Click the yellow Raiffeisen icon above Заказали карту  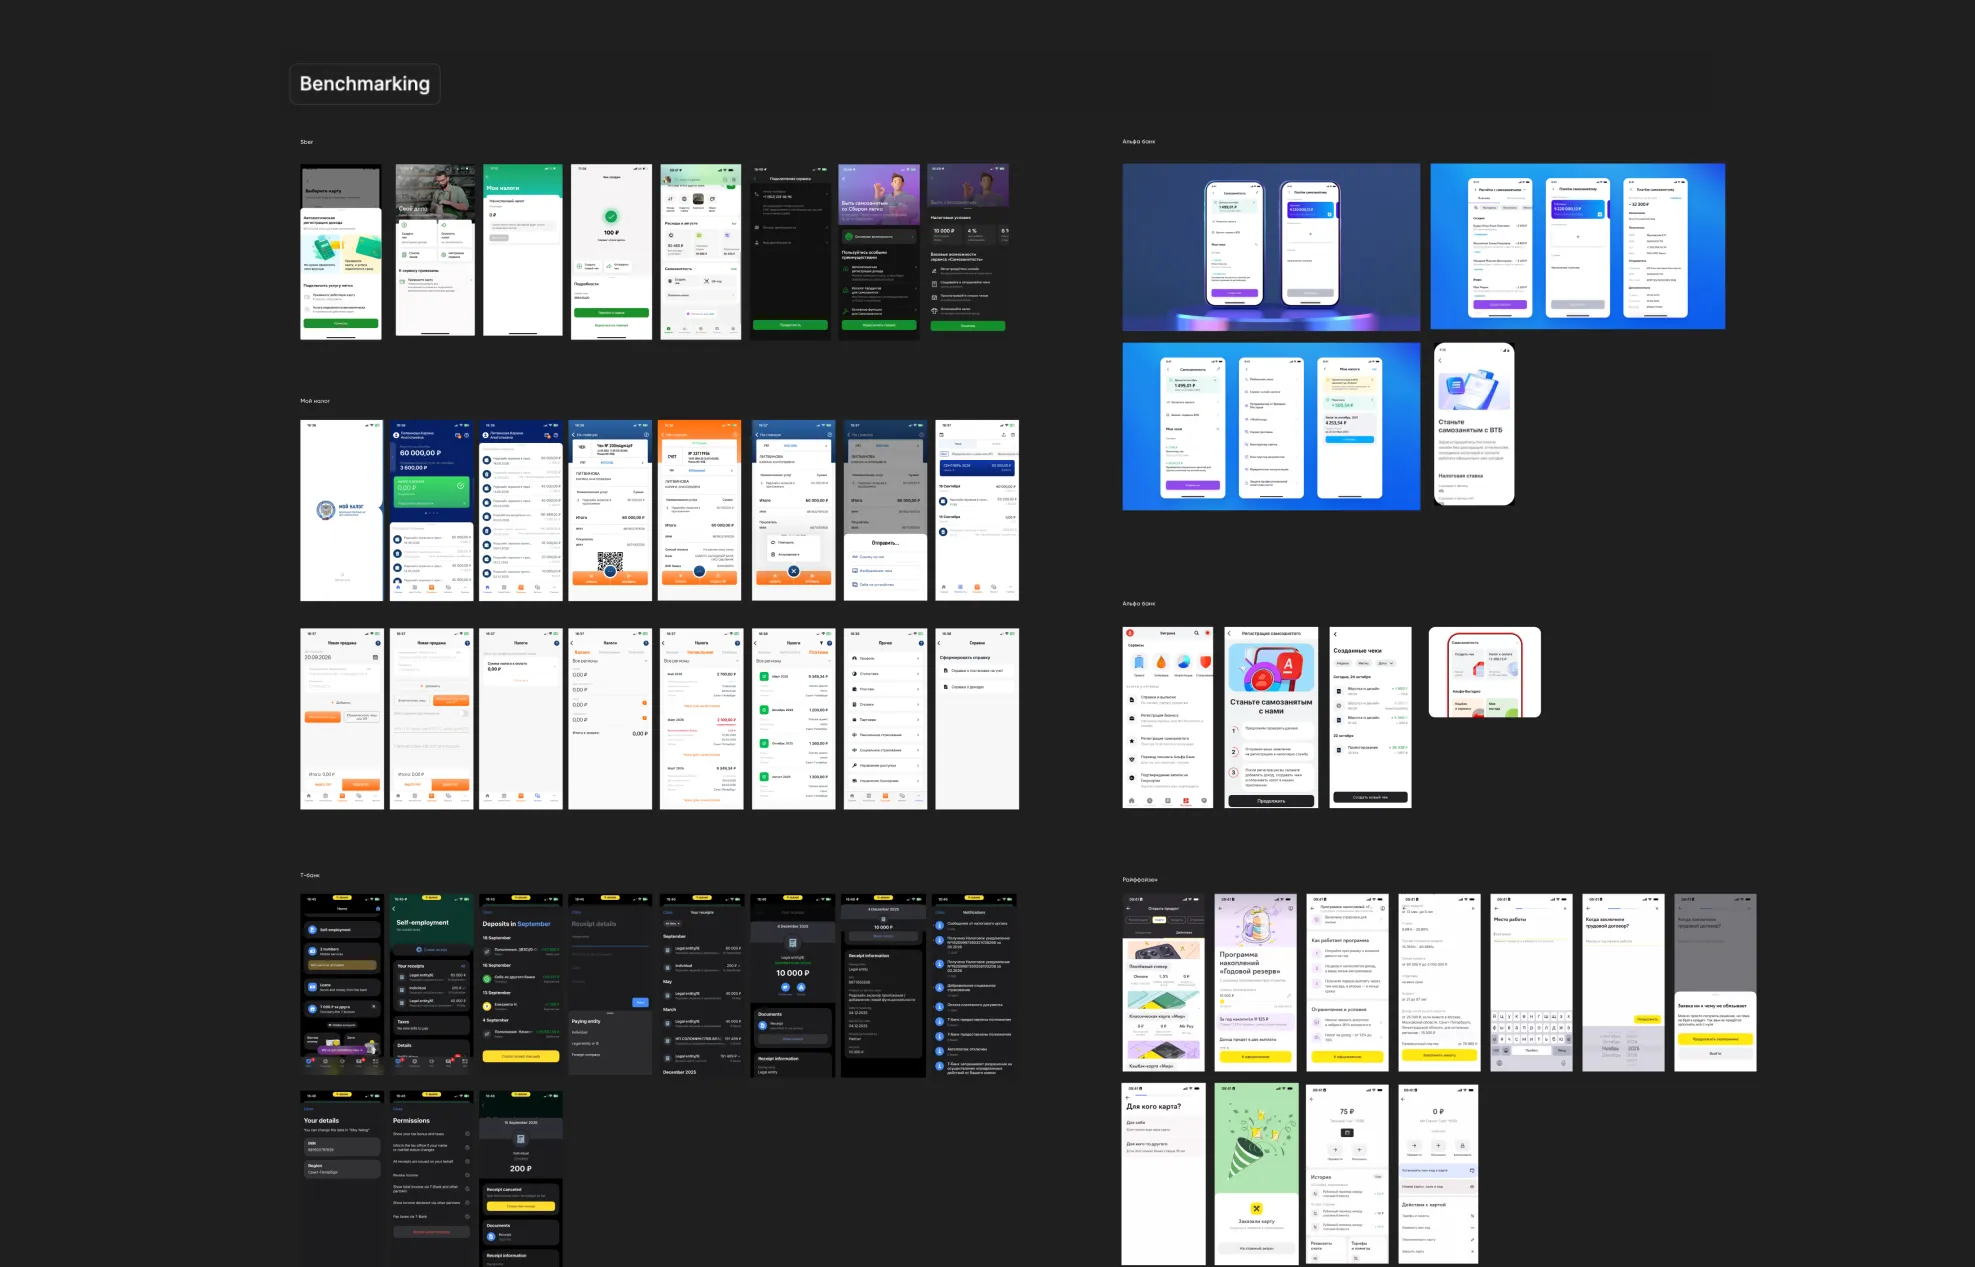click(x=1257, y=1208)
